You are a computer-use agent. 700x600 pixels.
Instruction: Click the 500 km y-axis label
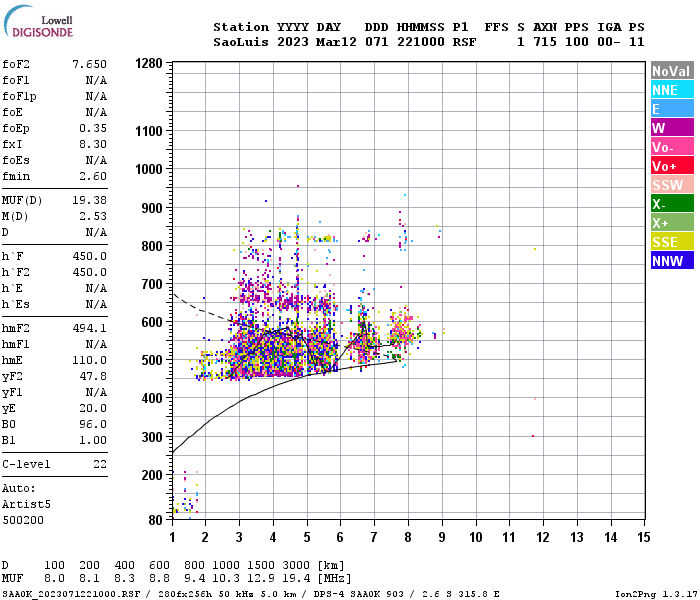coord(152,360)
